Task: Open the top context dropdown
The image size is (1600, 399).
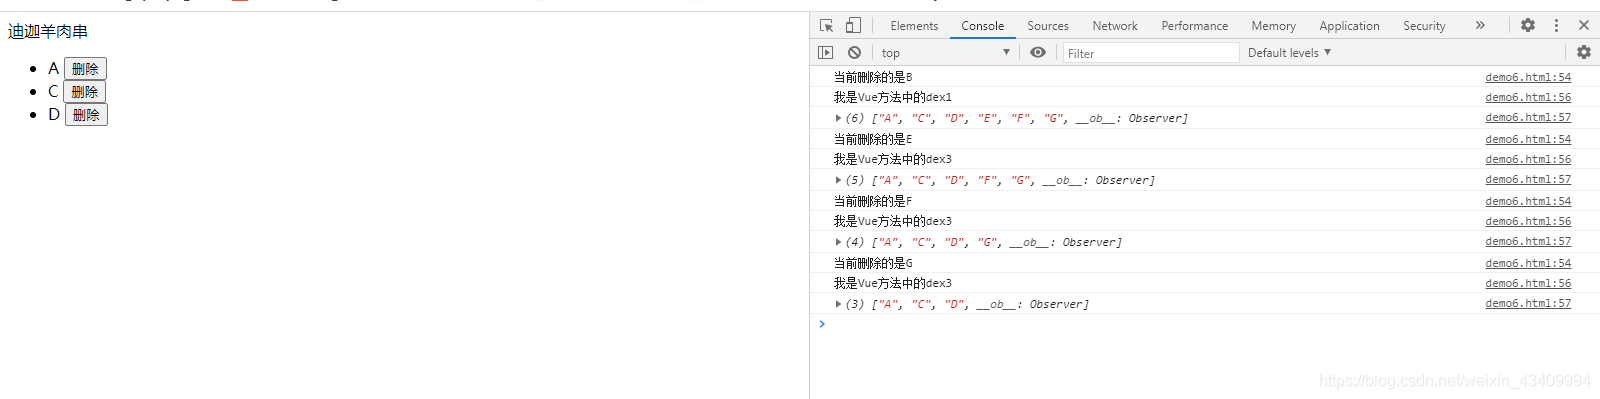Action: [945, 52]
